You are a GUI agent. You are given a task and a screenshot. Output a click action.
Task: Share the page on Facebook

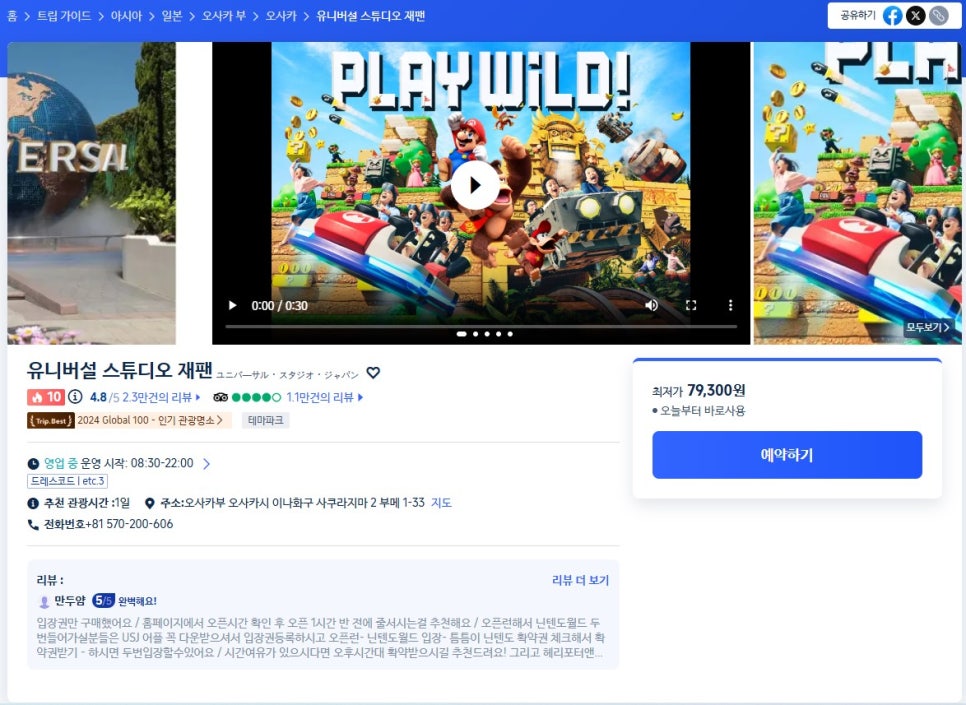pyautogui.click(x=892, y=15)
